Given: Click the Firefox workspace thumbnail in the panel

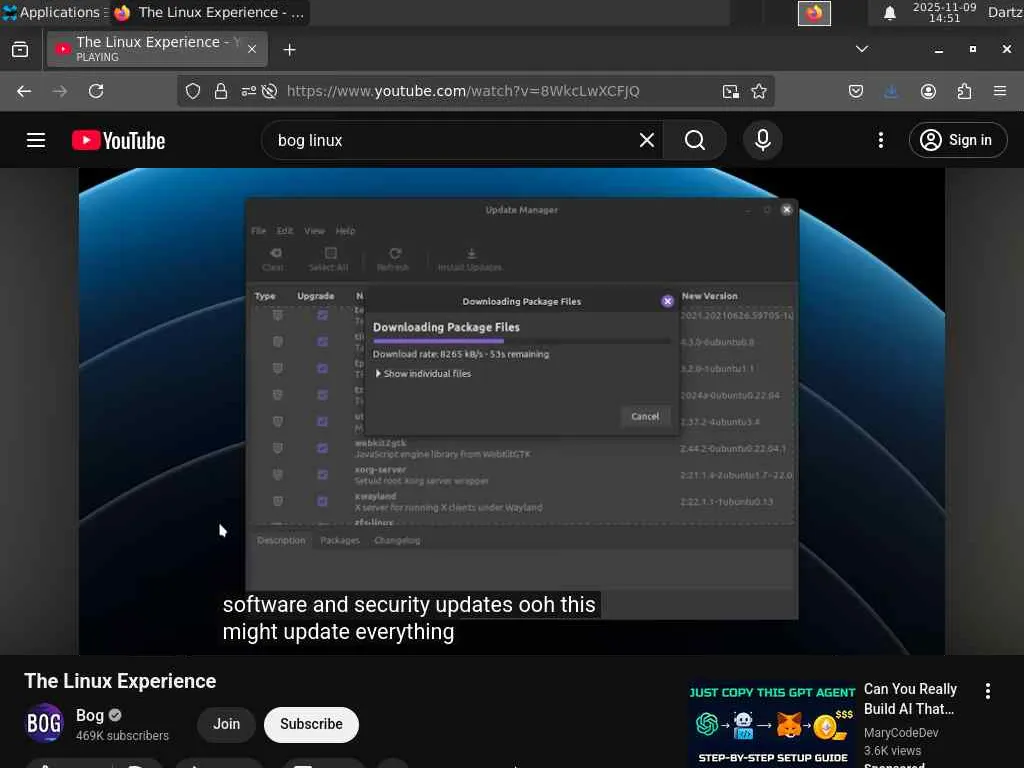Looking at the screenshot, I should 814,13.
